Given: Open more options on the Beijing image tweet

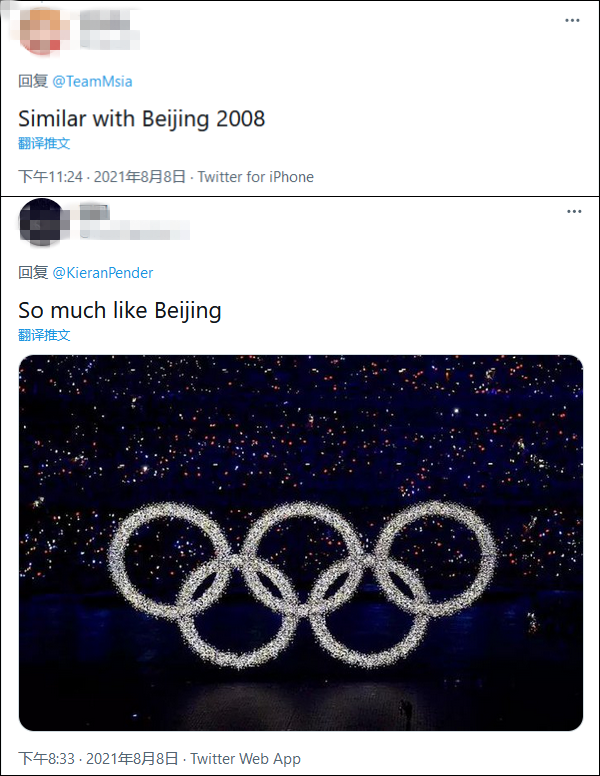Looking at the screenshot, I should point(573,212).
